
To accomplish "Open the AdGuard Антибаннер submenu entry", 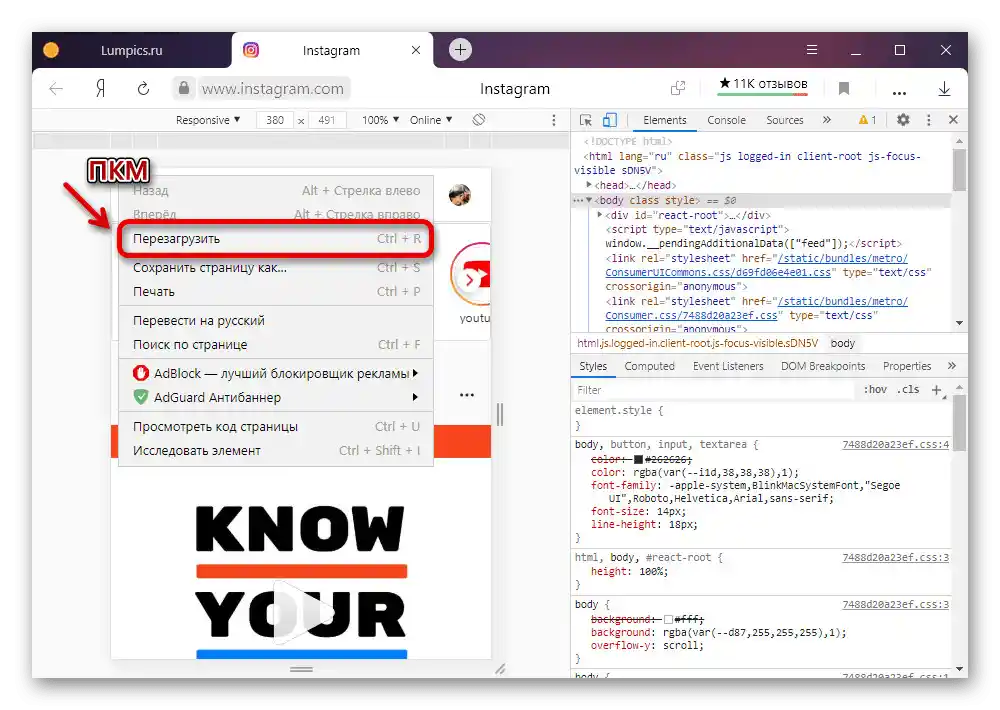I will coord(276,397).
